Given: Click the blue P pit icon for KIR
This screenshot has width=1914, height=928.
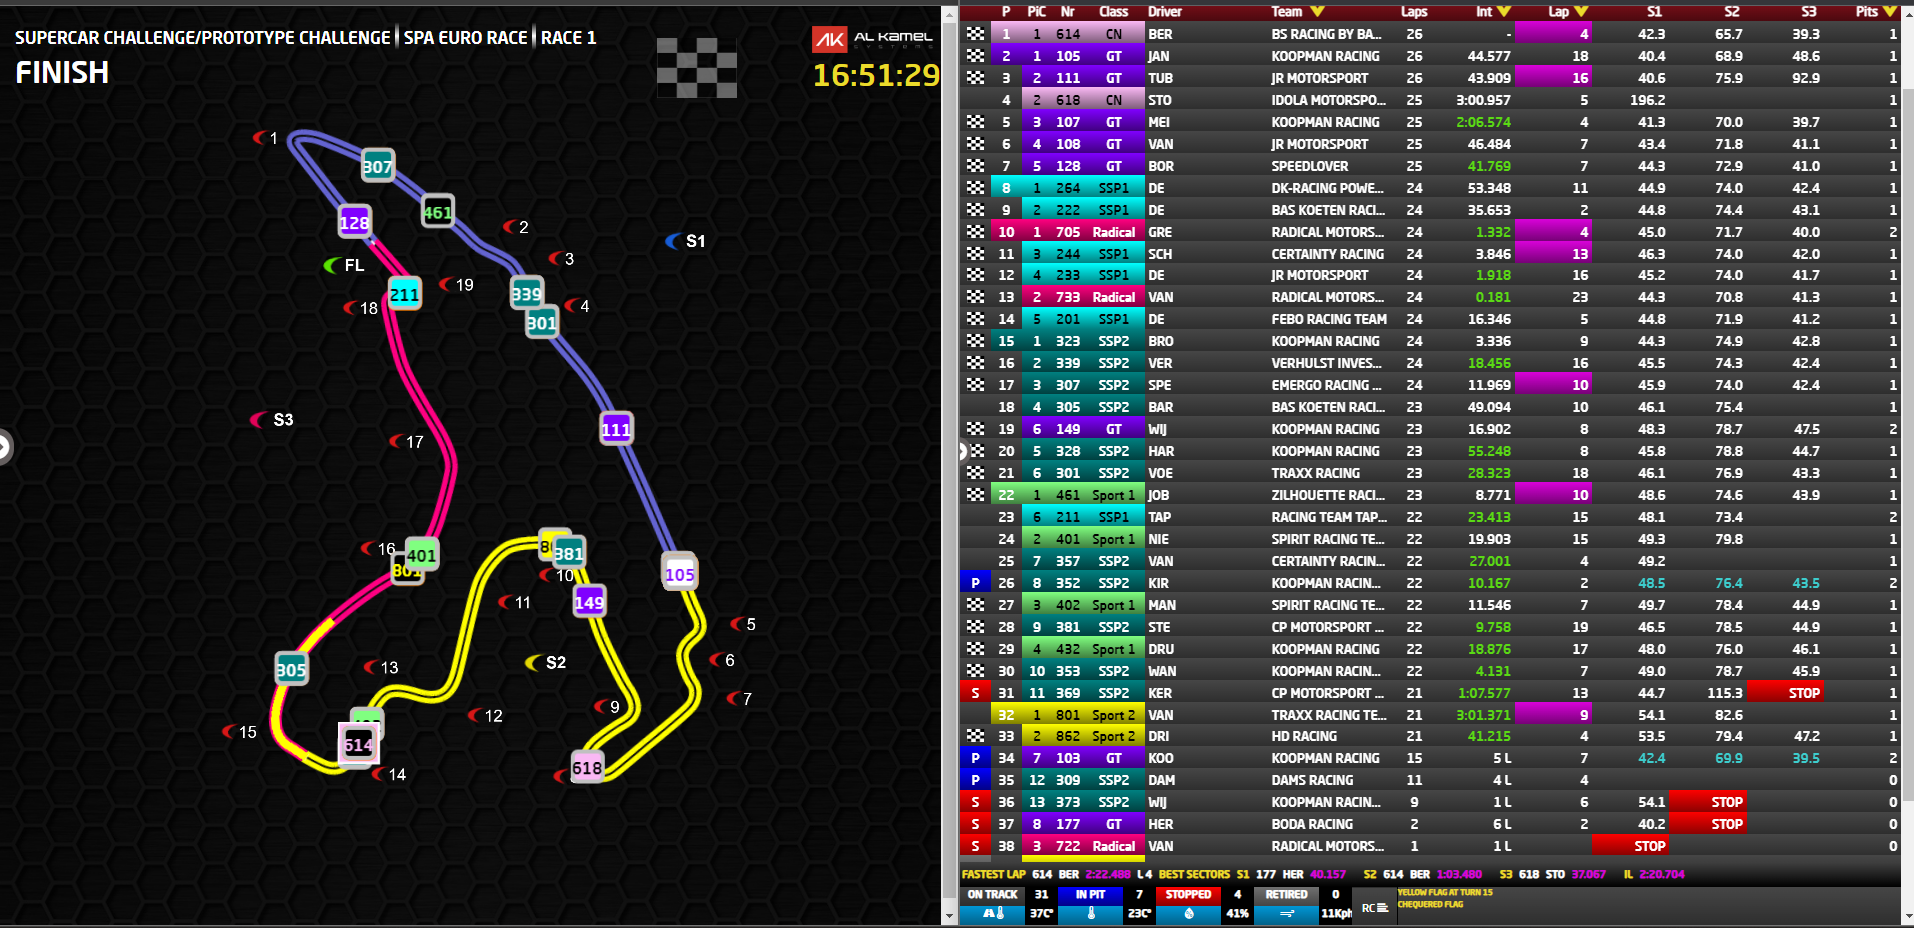Looking at the screenshot, I should click(x=975, y=583).
